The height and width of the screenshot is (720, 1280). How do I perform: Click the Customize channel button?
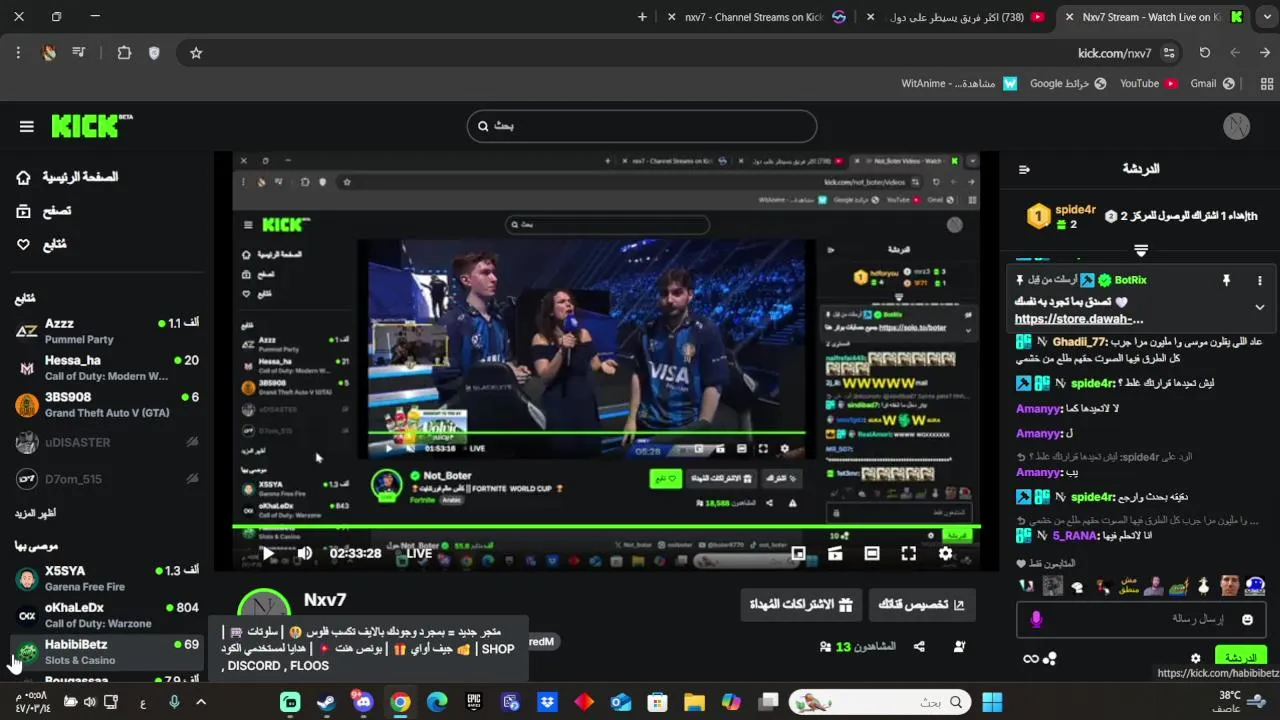[x=921, y=604]
